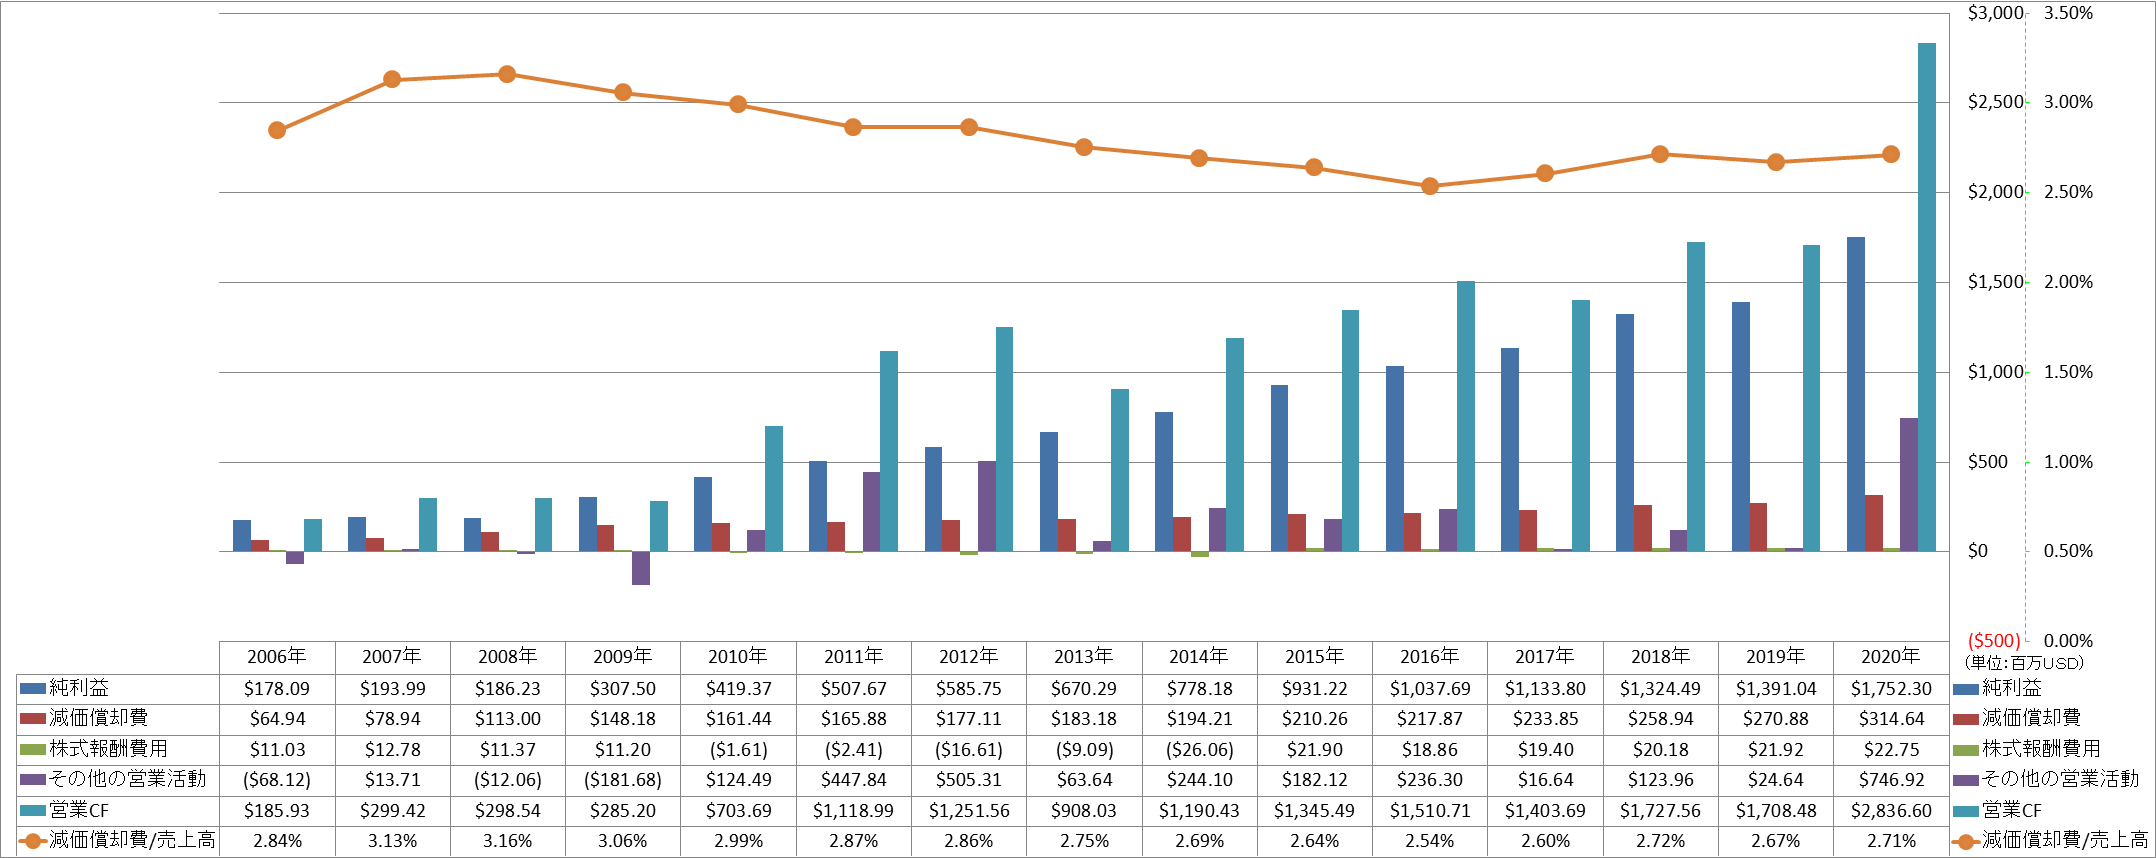Image resolution: width=2156 pixels, height=858 pixels.
Task: Select cell value $1,118.99
Action: pyautogui.click(x=853, y=810)
